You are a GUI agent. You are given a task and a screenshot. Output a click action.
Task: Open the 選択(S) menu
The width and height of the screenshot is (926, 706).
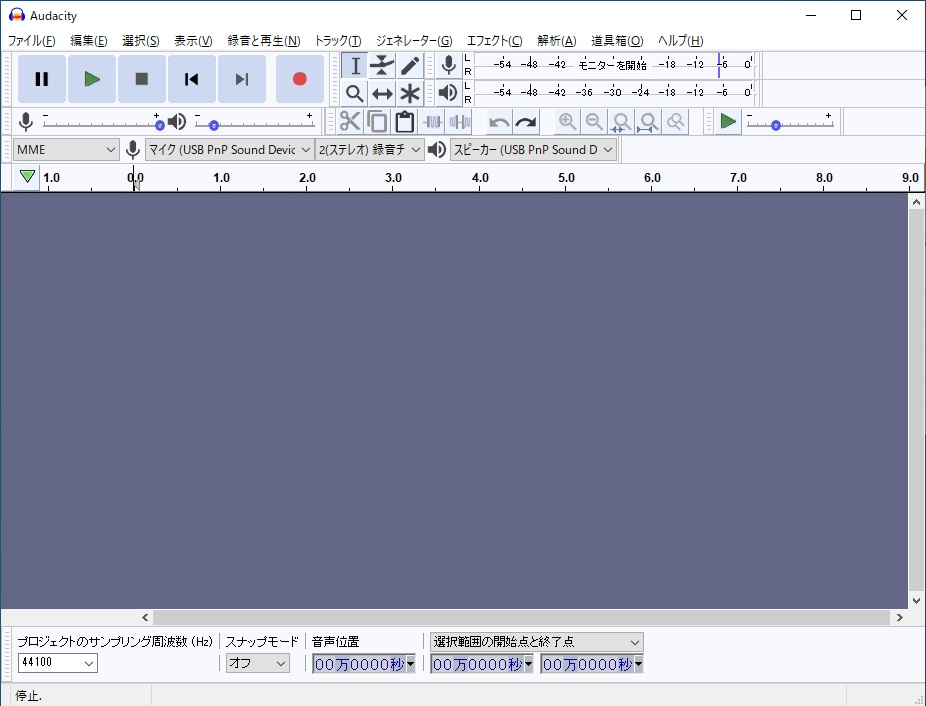coord(141,41)
